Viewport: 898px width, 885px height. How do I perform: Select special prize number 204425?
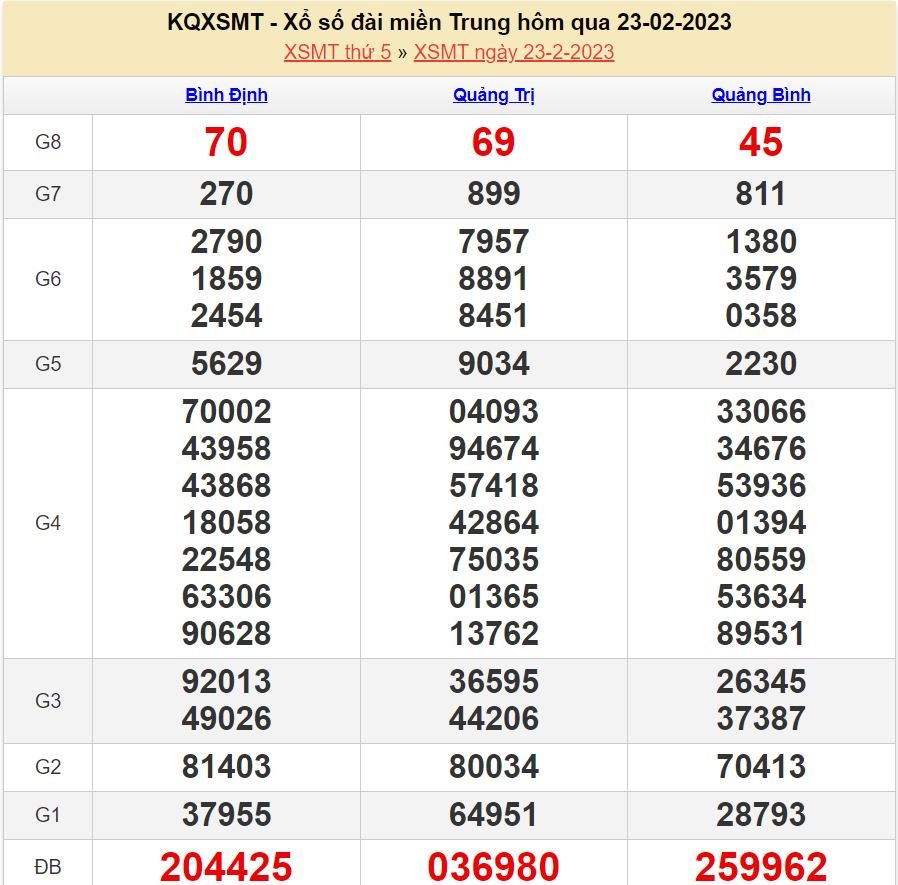click(226, 867)
